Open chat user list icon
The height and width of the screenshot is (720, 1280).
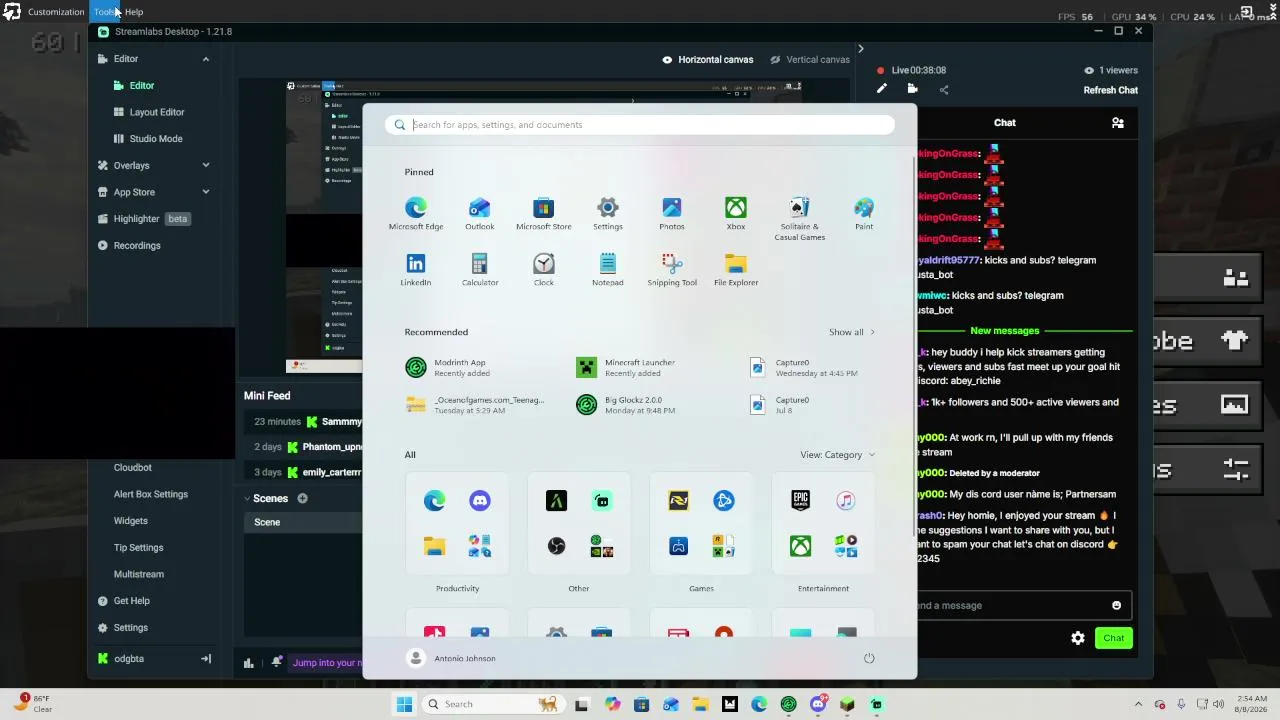(1118, 123)
